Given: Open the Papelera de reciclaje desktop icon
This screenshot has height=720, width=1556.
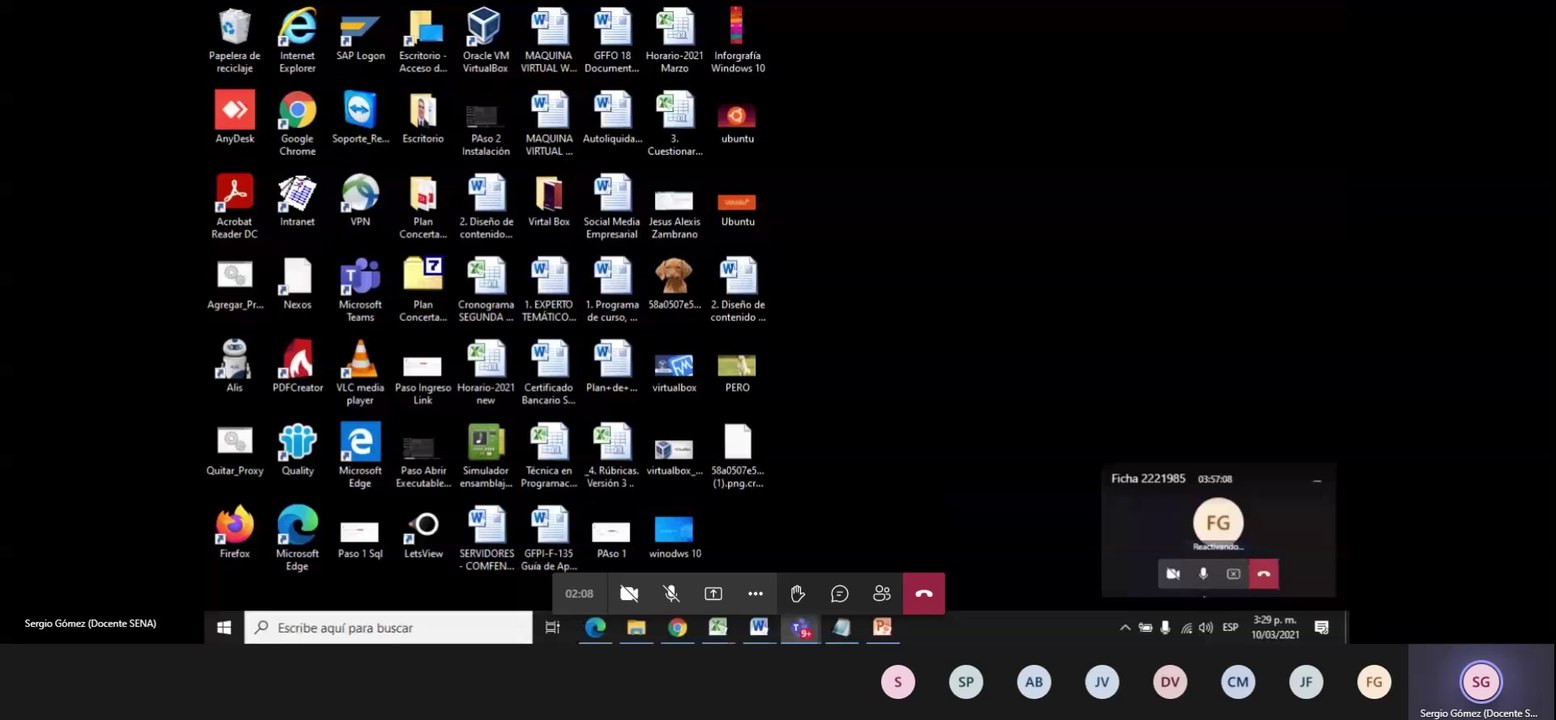Looking at the screenshot, I should coord(234,40).
